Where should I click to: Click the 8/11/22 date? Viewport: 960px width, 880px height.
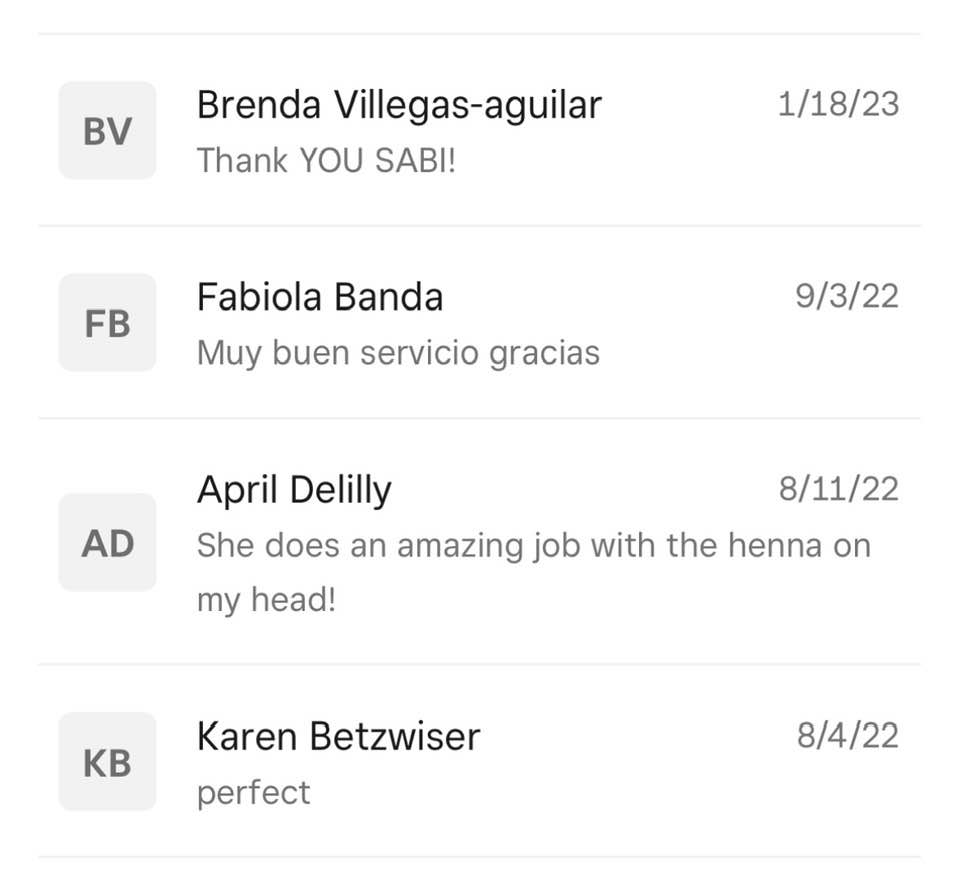(838, 489)
